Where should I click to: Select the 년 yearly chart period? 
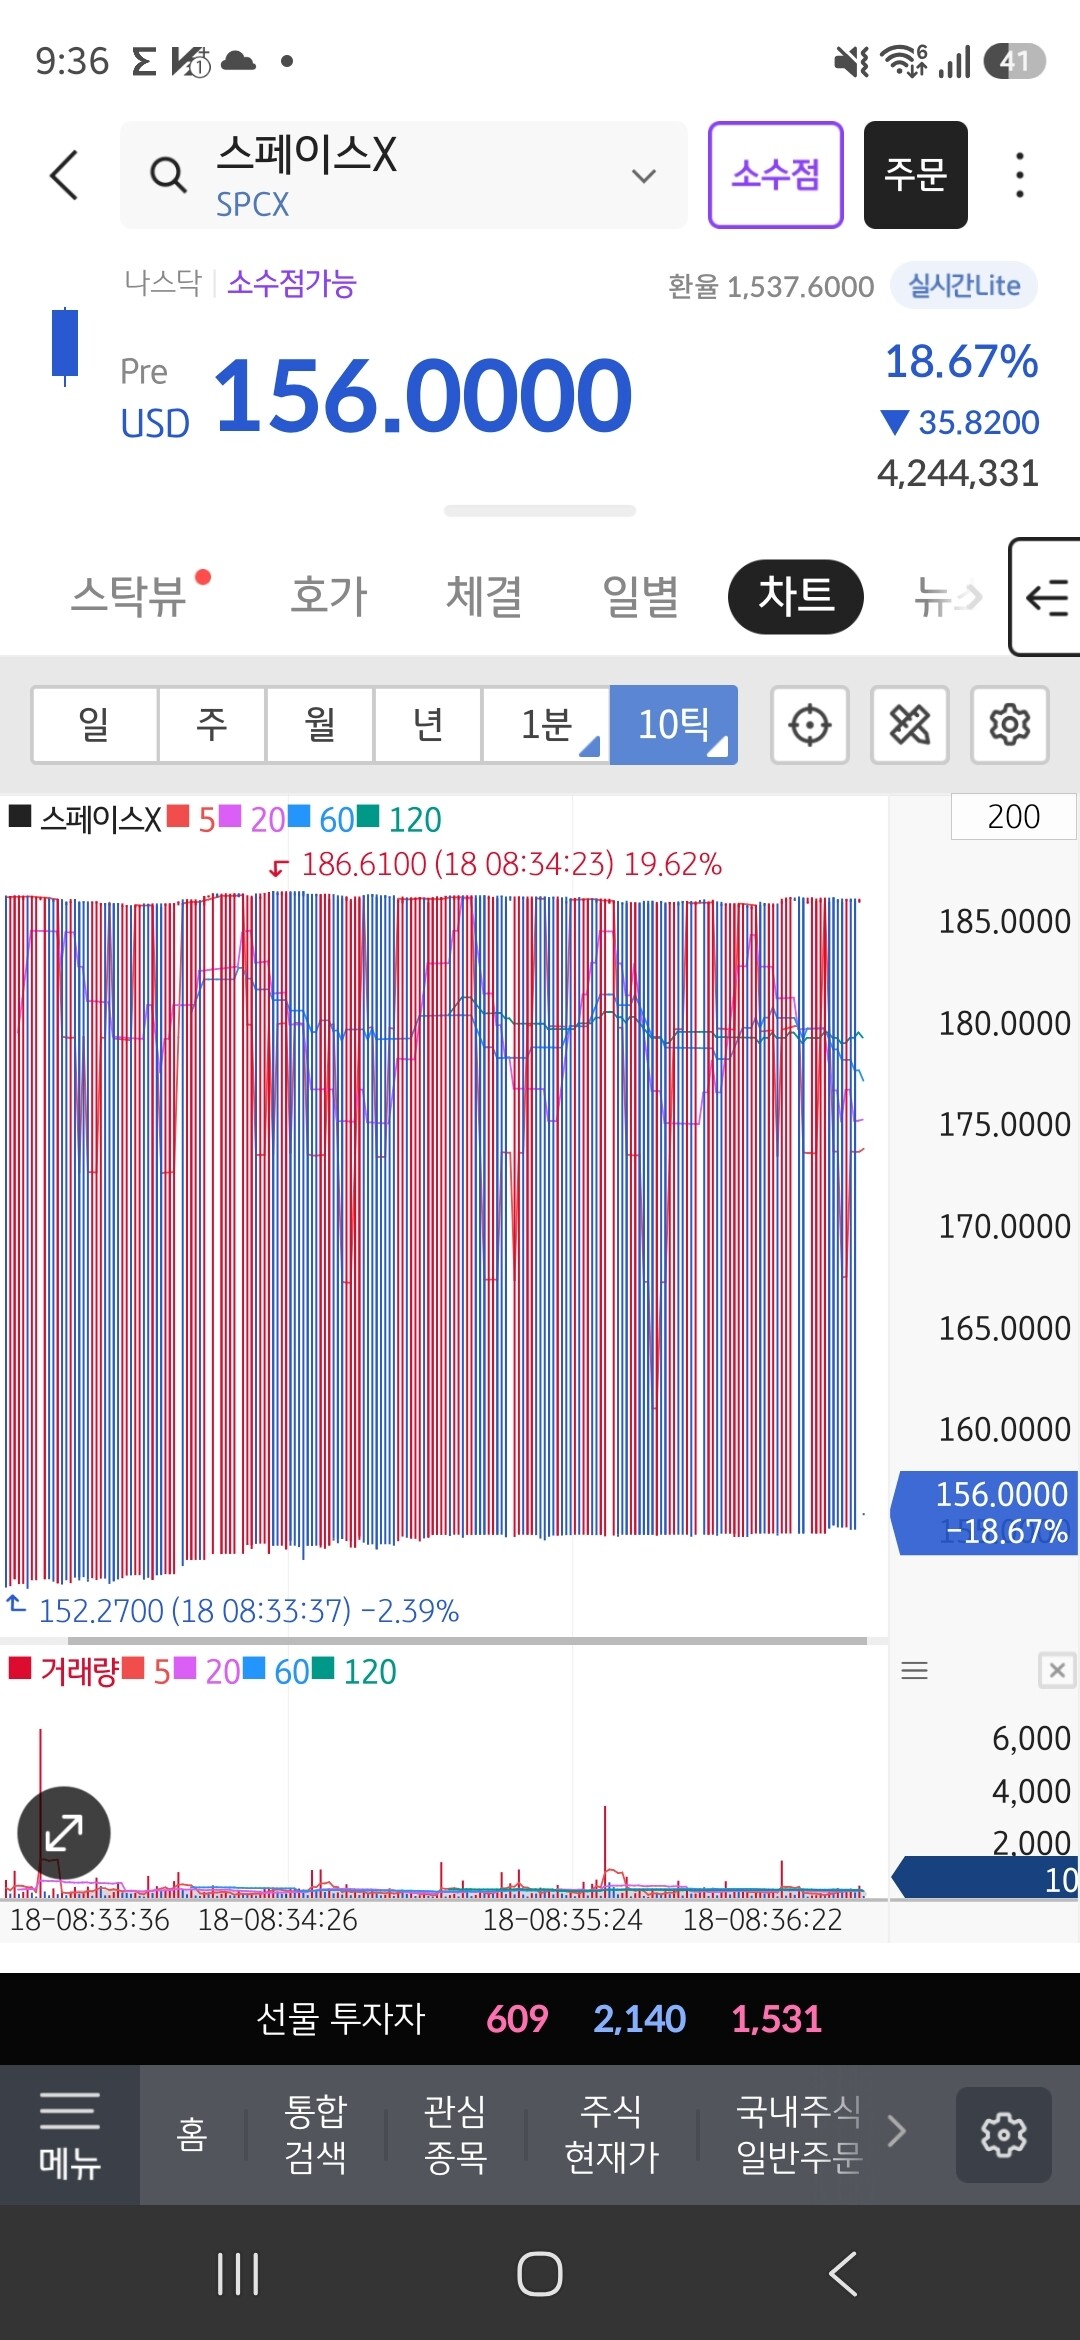click(427, 724)
